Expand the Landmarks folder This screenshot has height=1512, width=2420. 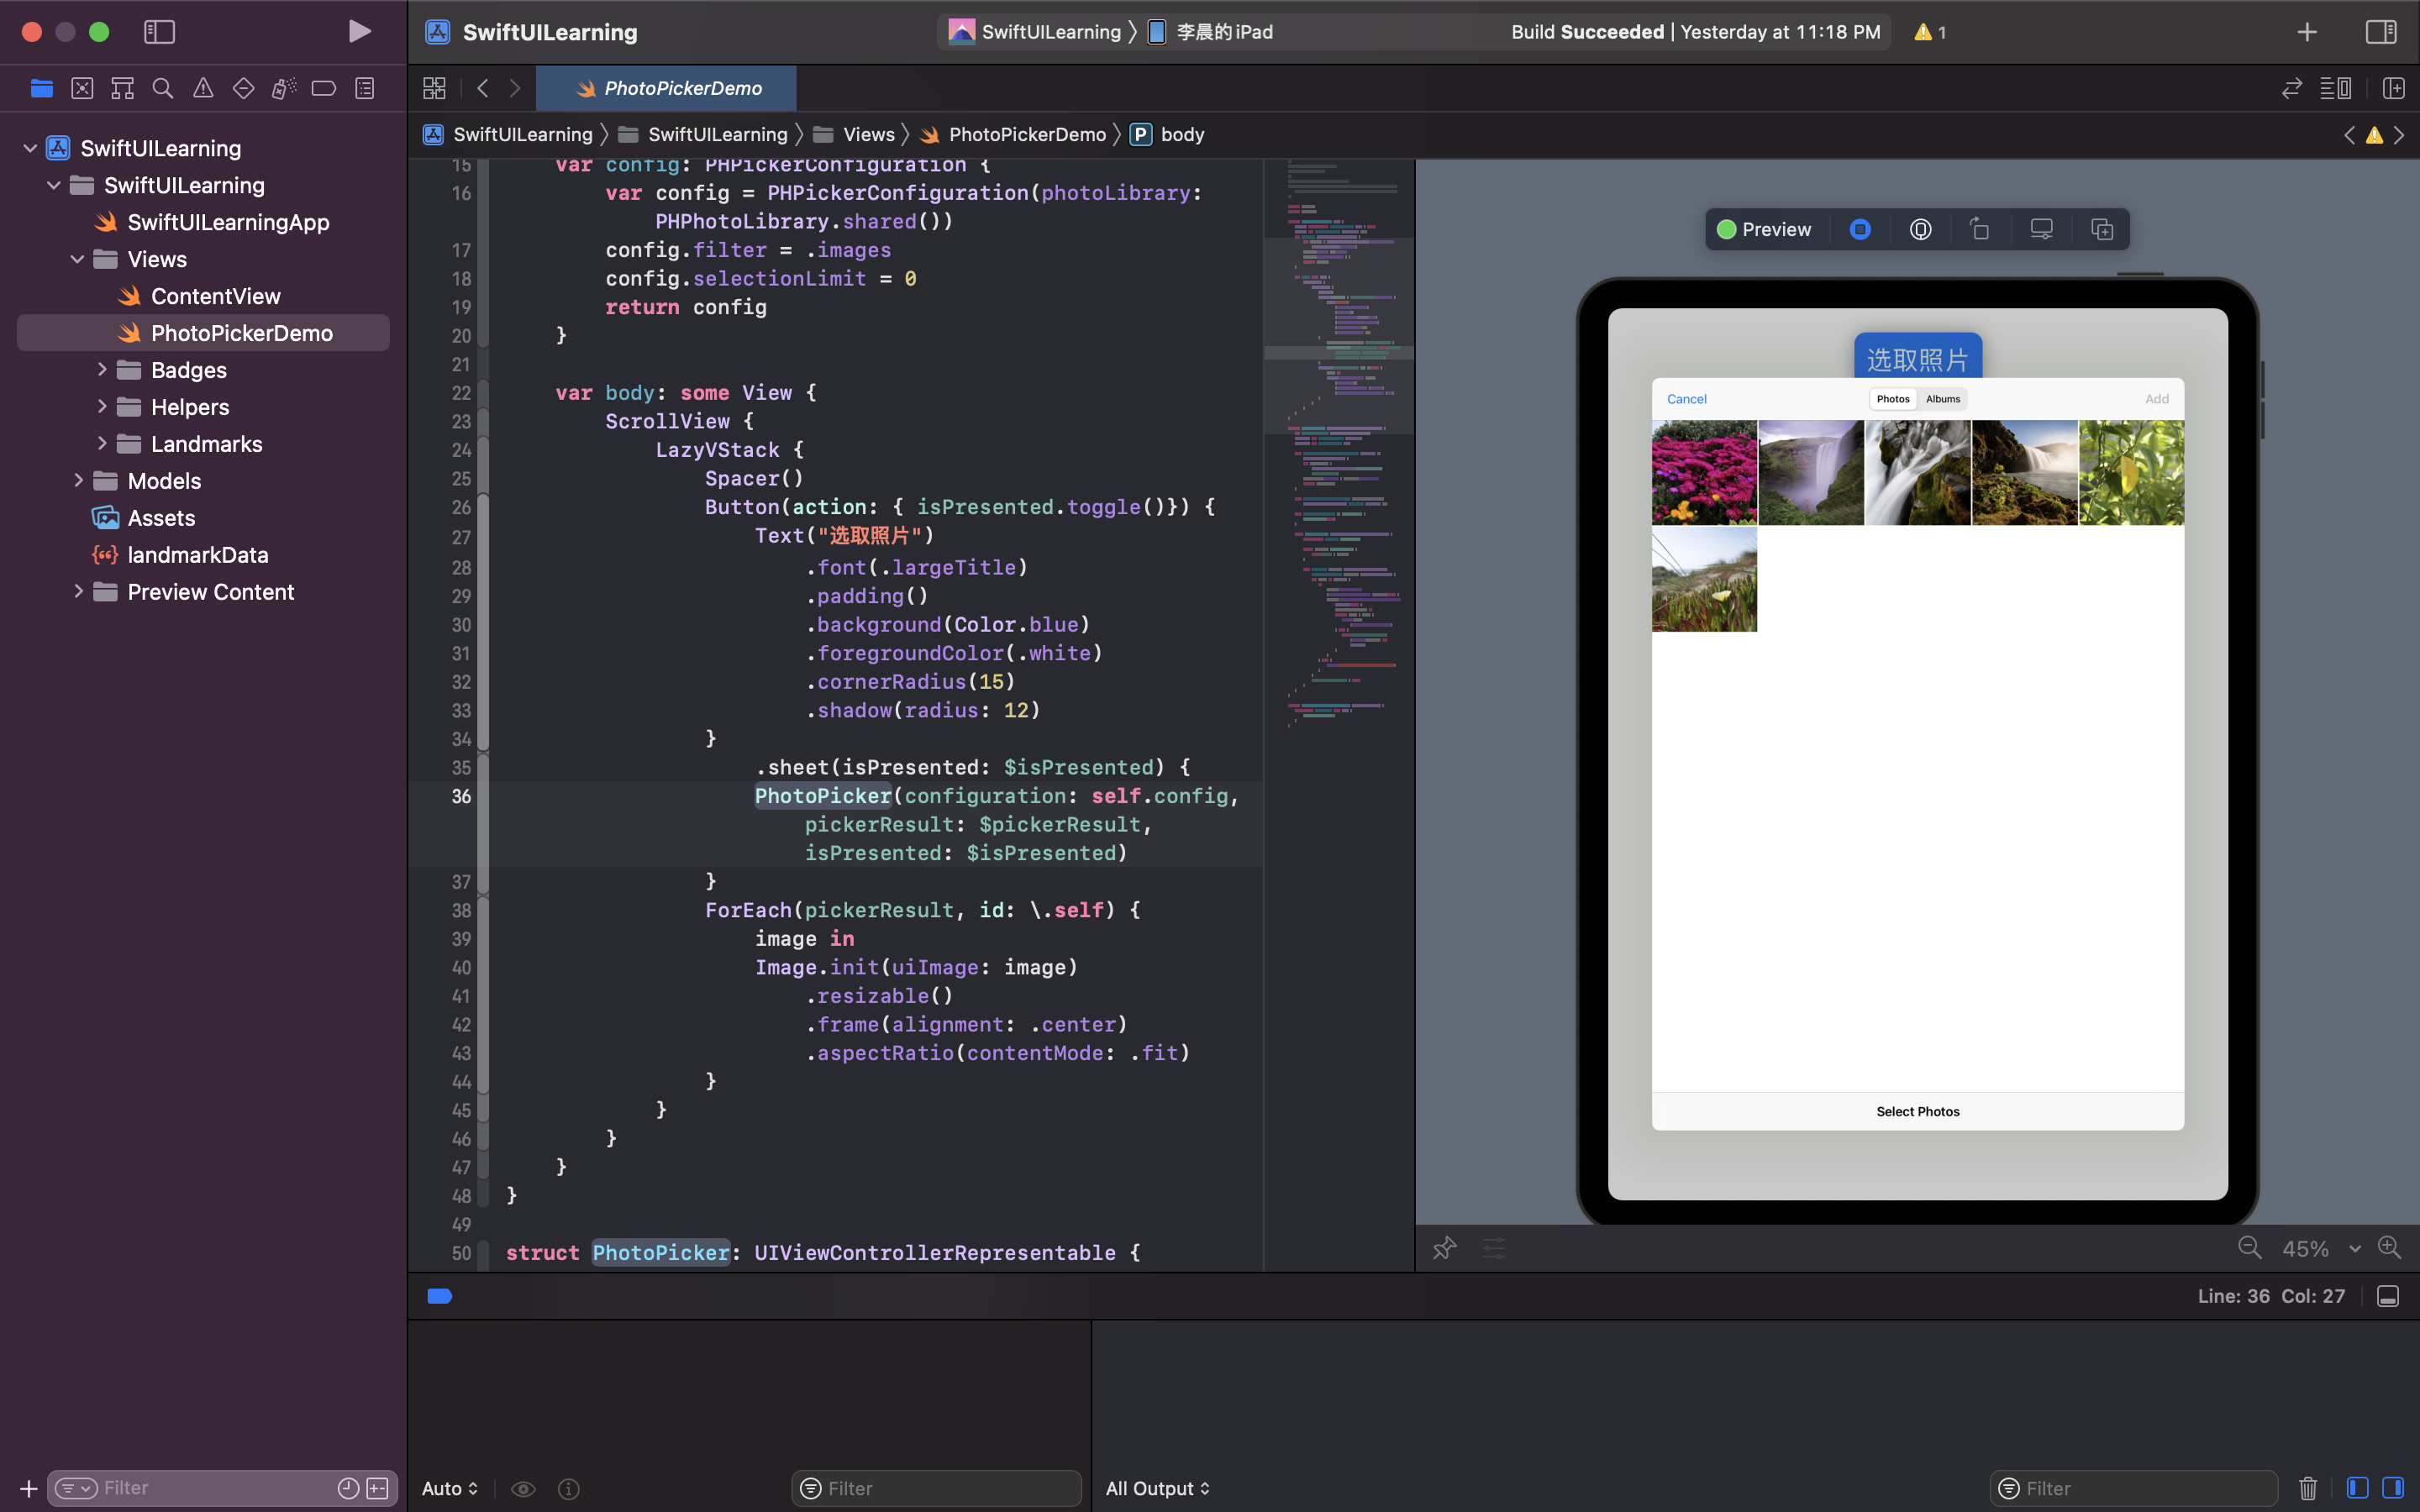(101, 444)
